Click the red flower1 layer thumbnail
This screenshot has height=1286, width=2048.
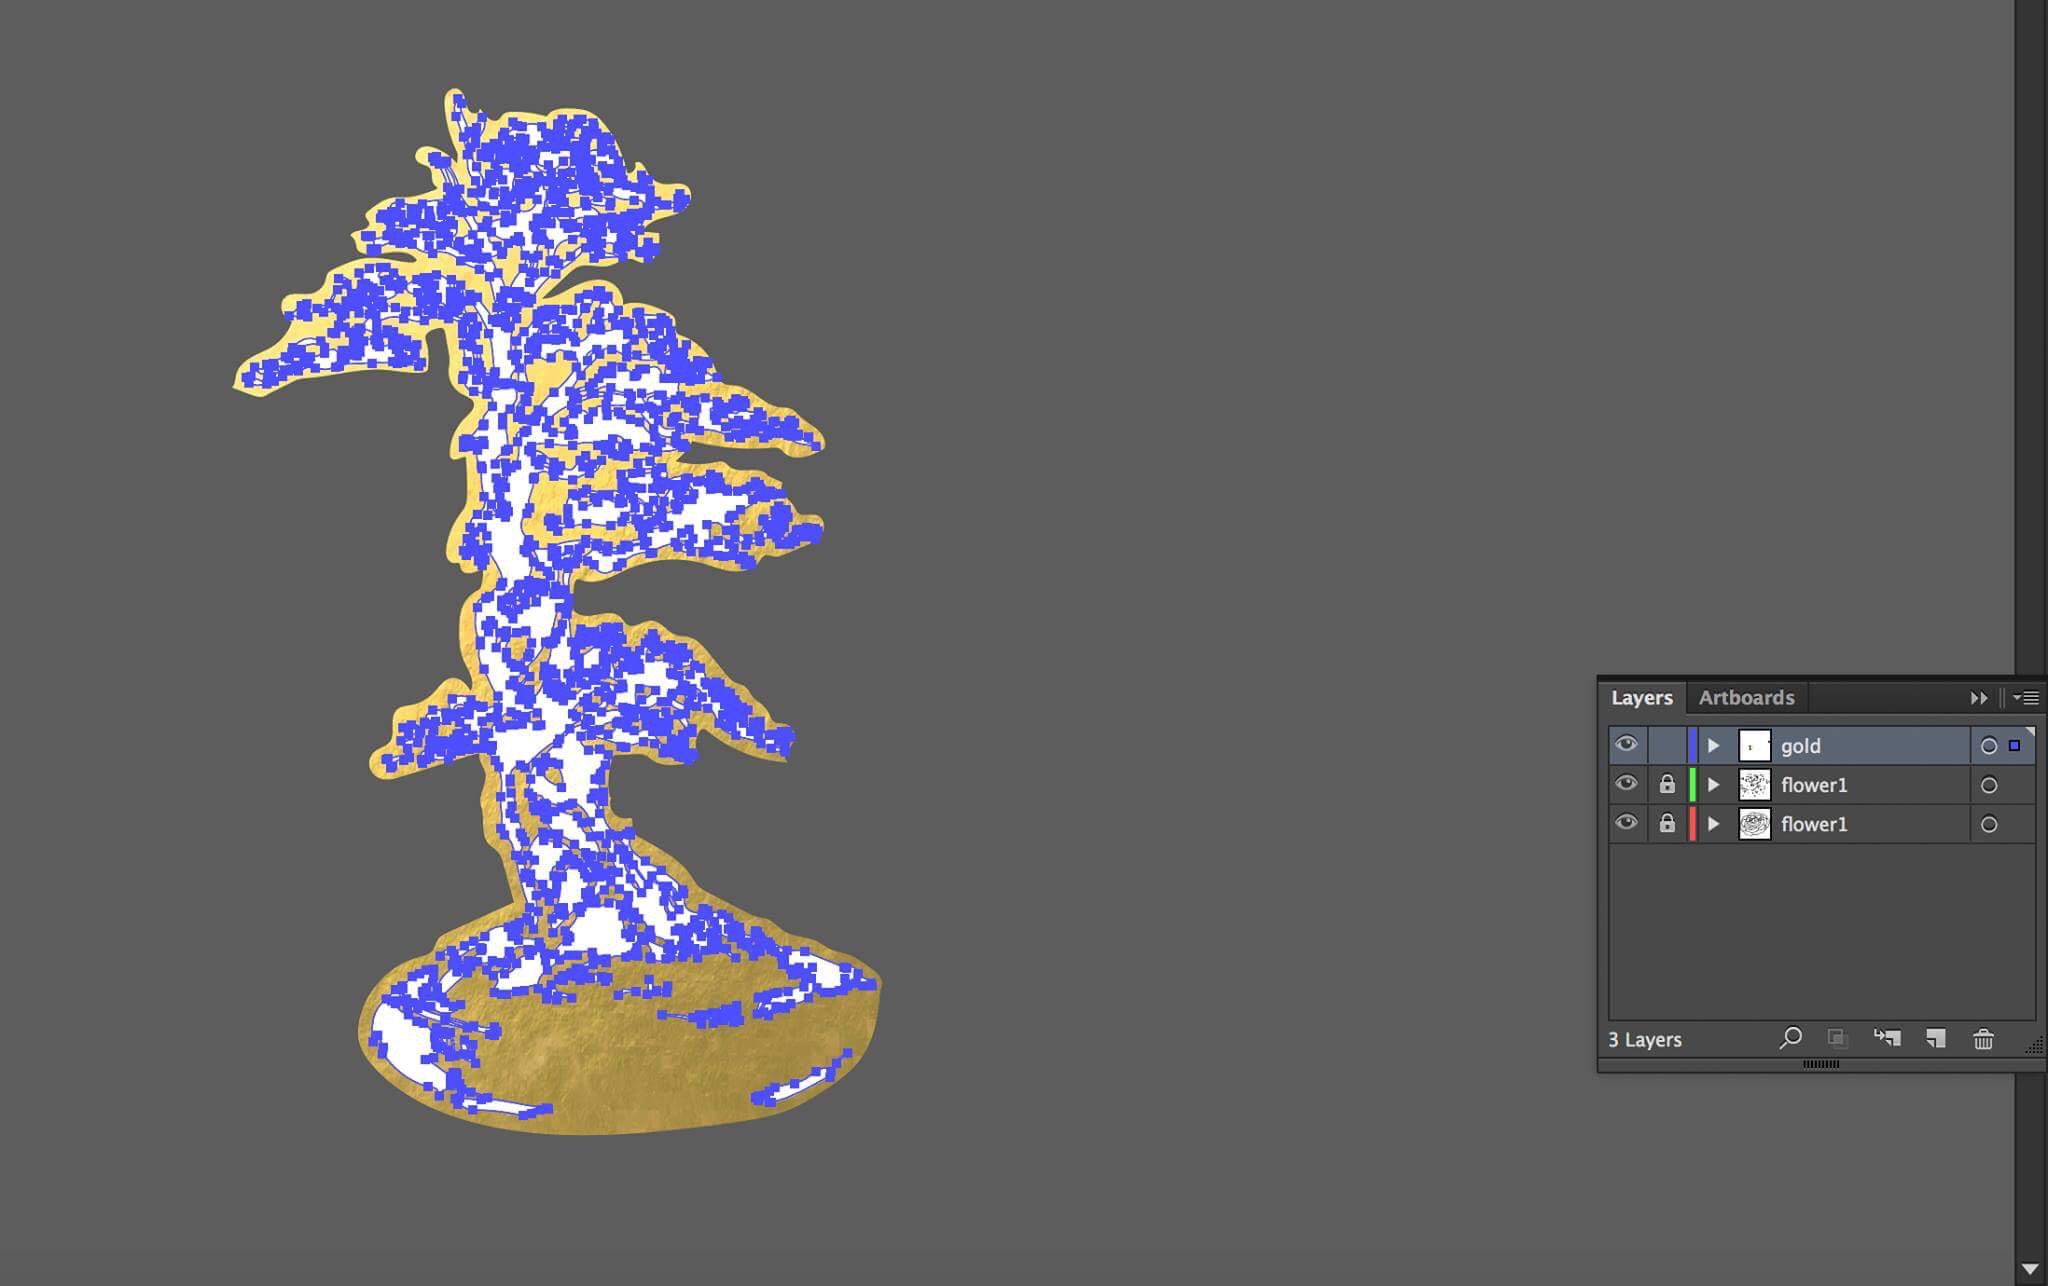(1755, 824)
